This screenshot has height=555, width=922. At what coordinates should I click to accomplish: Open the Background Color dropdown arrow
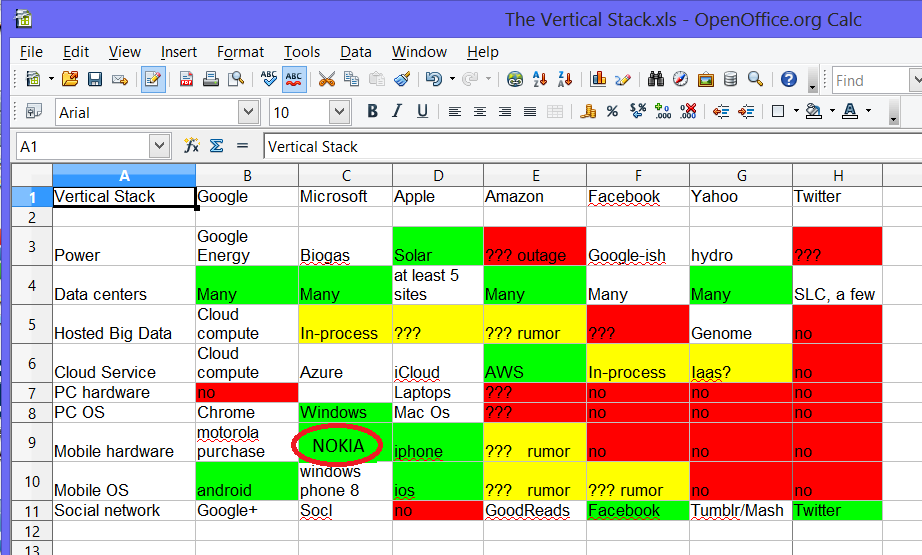832,111
